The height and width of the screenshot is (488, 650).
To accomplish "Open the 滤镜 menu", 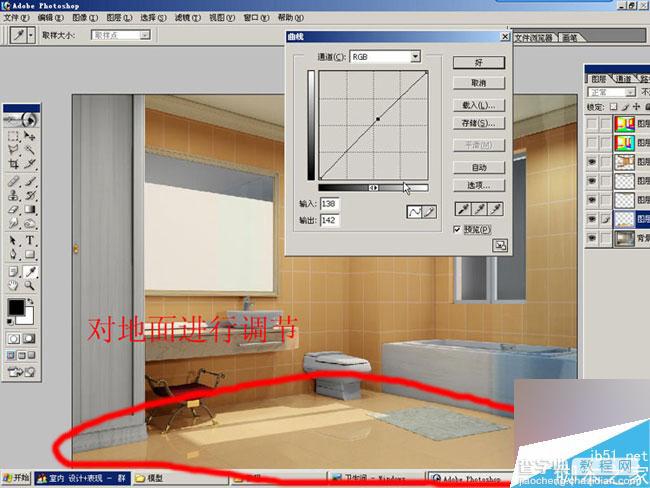I will (188, 18).
